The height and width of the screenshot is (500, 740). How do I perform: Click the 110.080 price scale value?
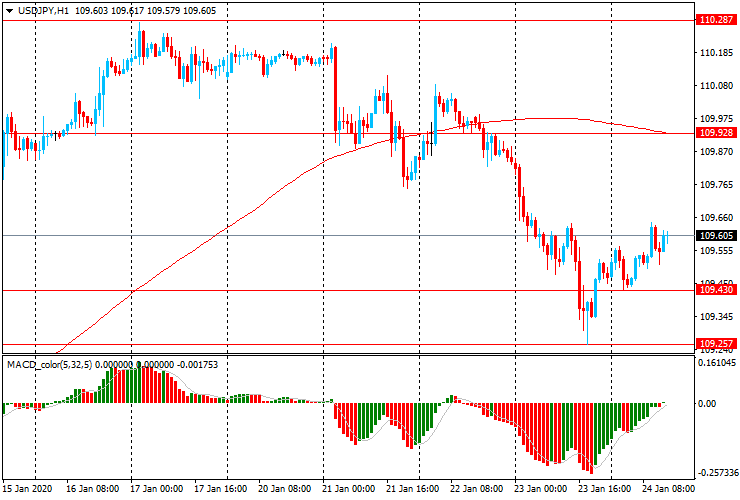[716, 86]
